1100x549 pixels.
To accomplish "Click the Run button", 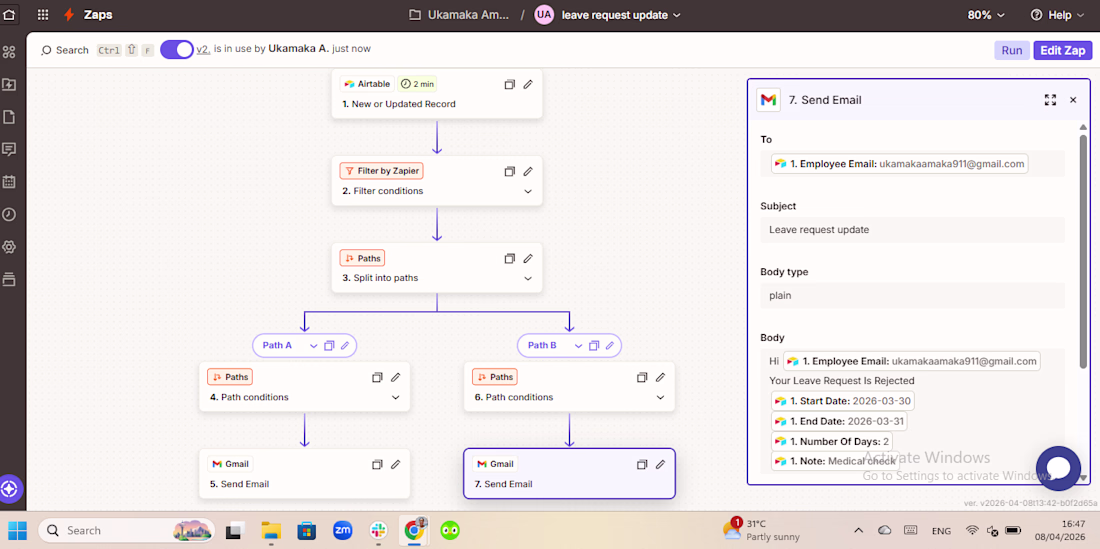I will [1012, 50].
